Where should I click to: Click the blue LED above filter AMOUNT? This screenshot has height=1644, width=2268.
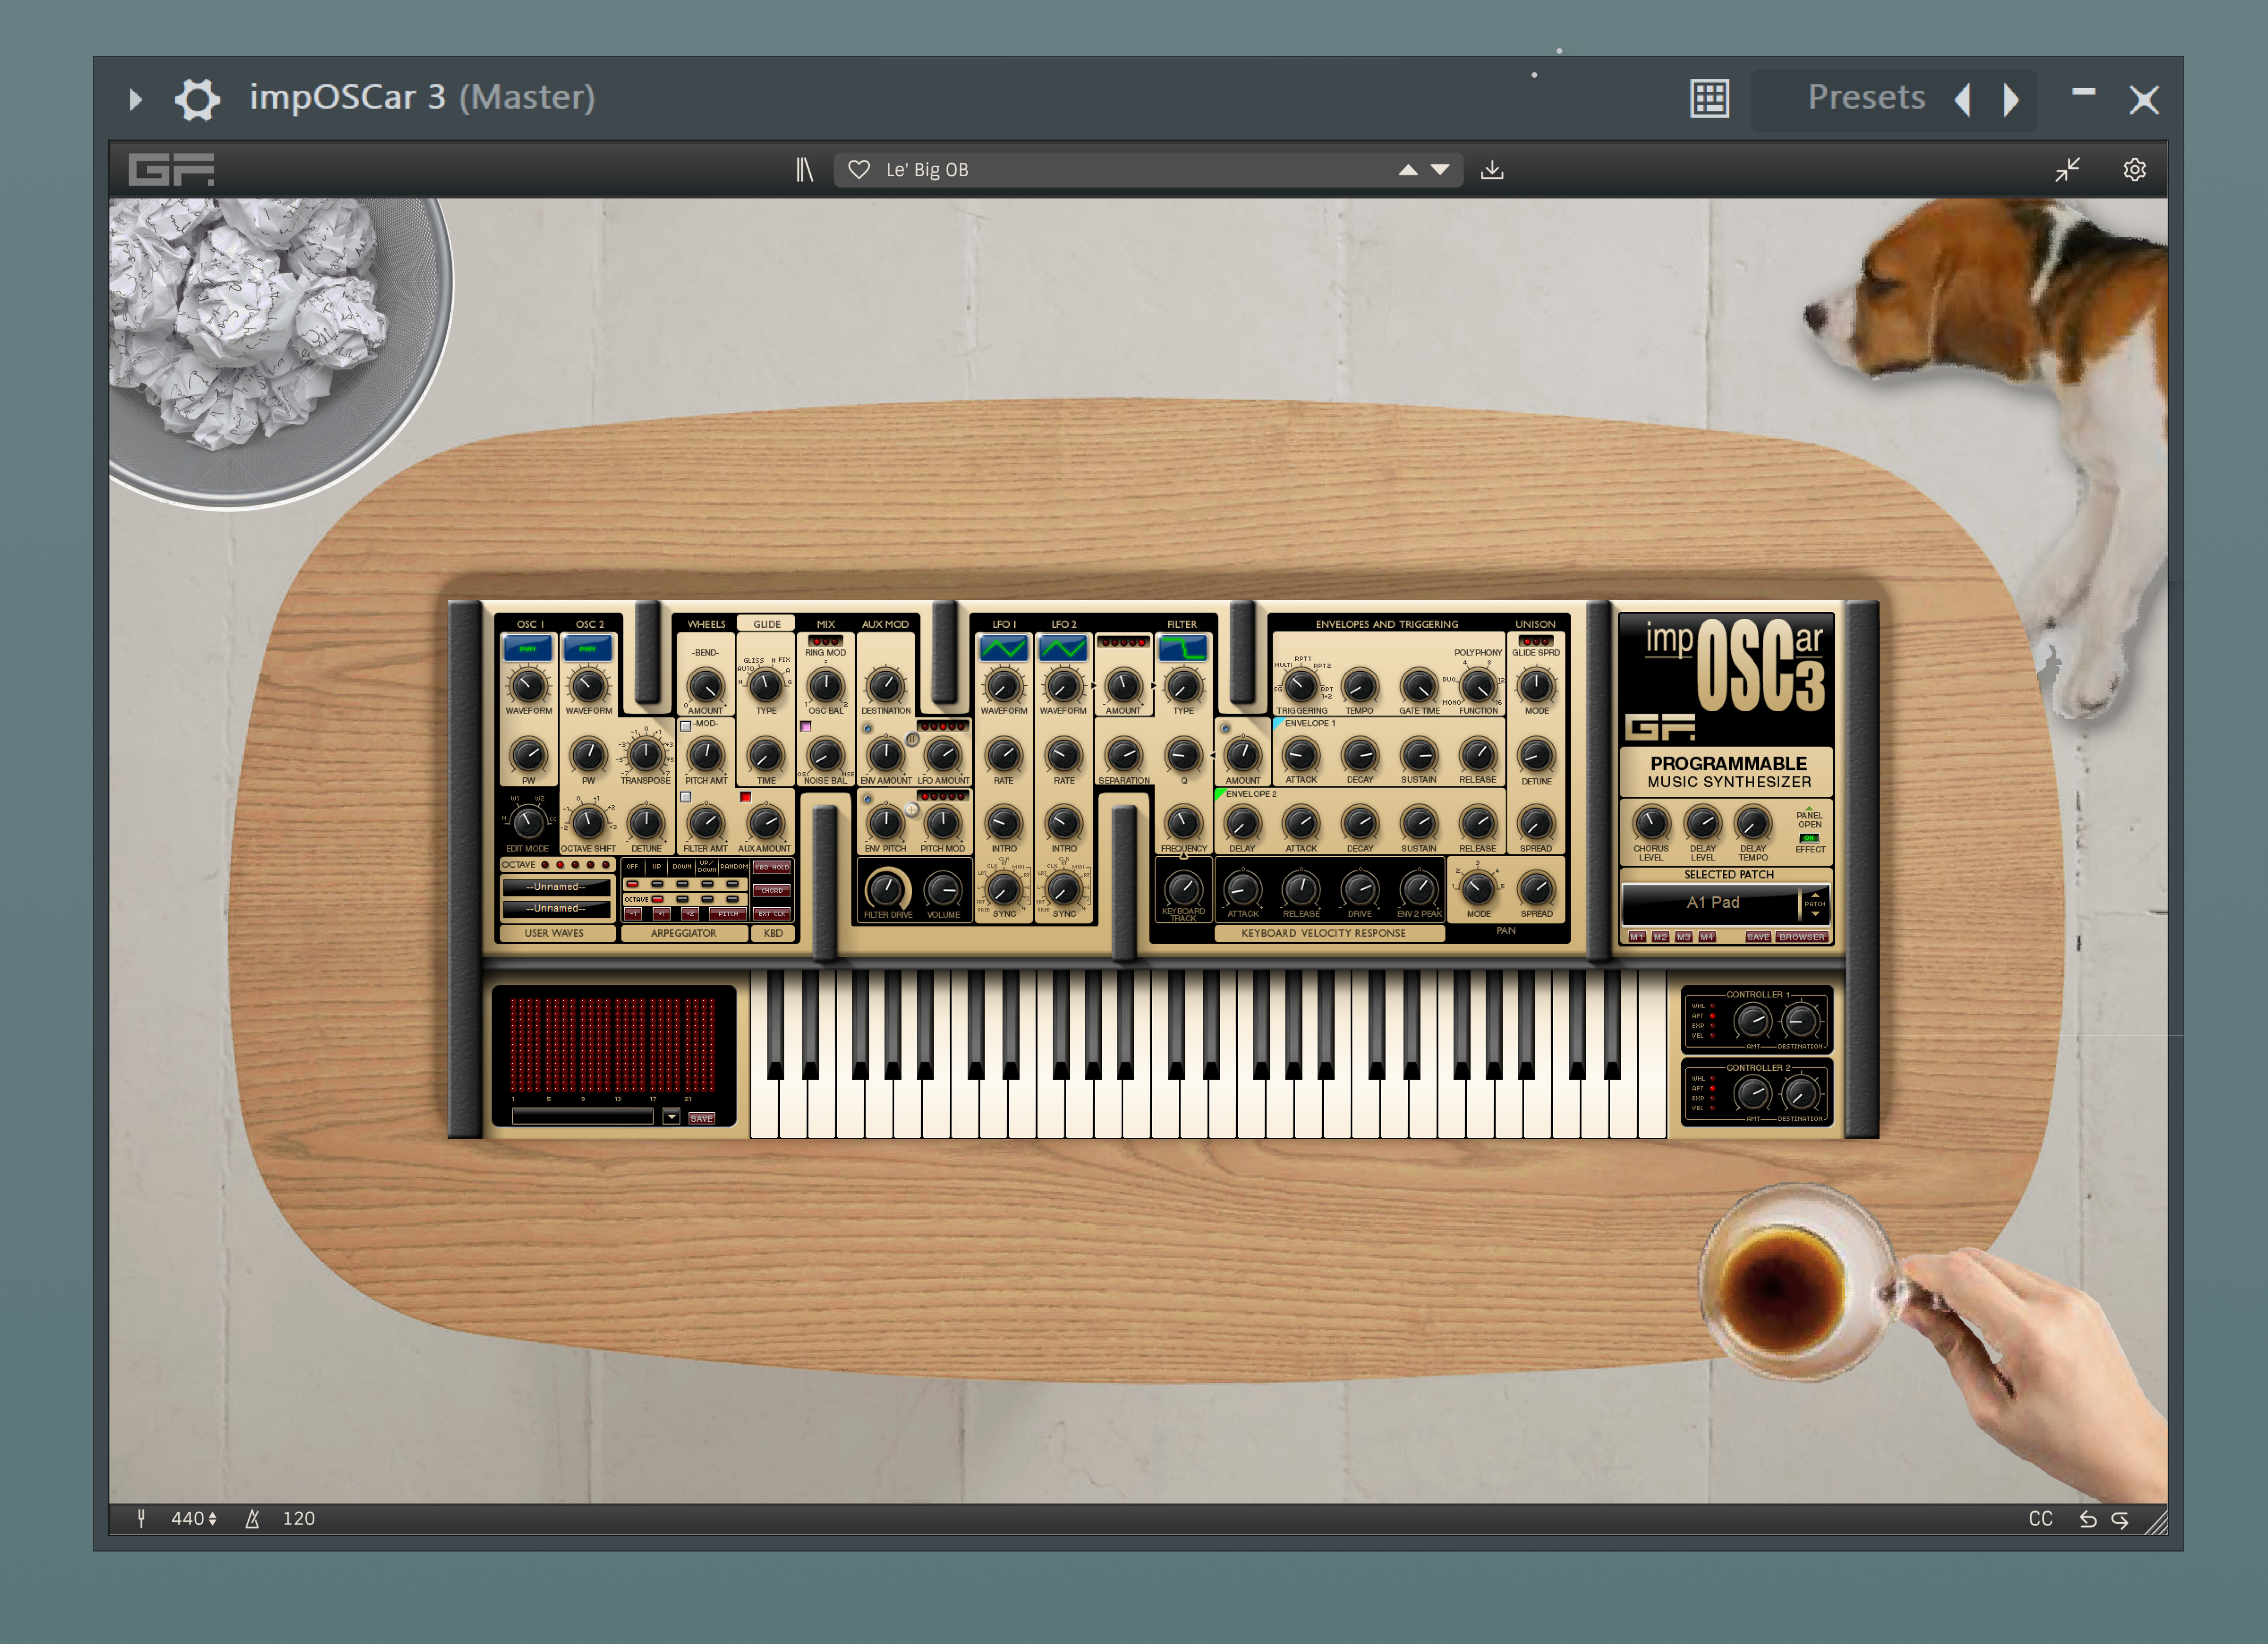coord(1225,728)
